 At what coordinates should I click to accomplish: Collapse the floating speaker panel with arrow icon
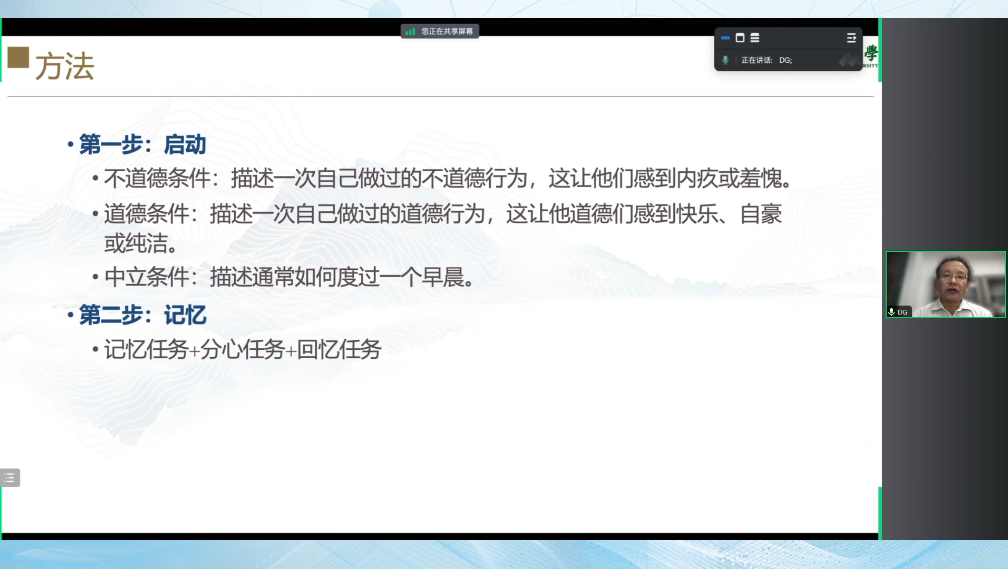click(x=851, y=38)
